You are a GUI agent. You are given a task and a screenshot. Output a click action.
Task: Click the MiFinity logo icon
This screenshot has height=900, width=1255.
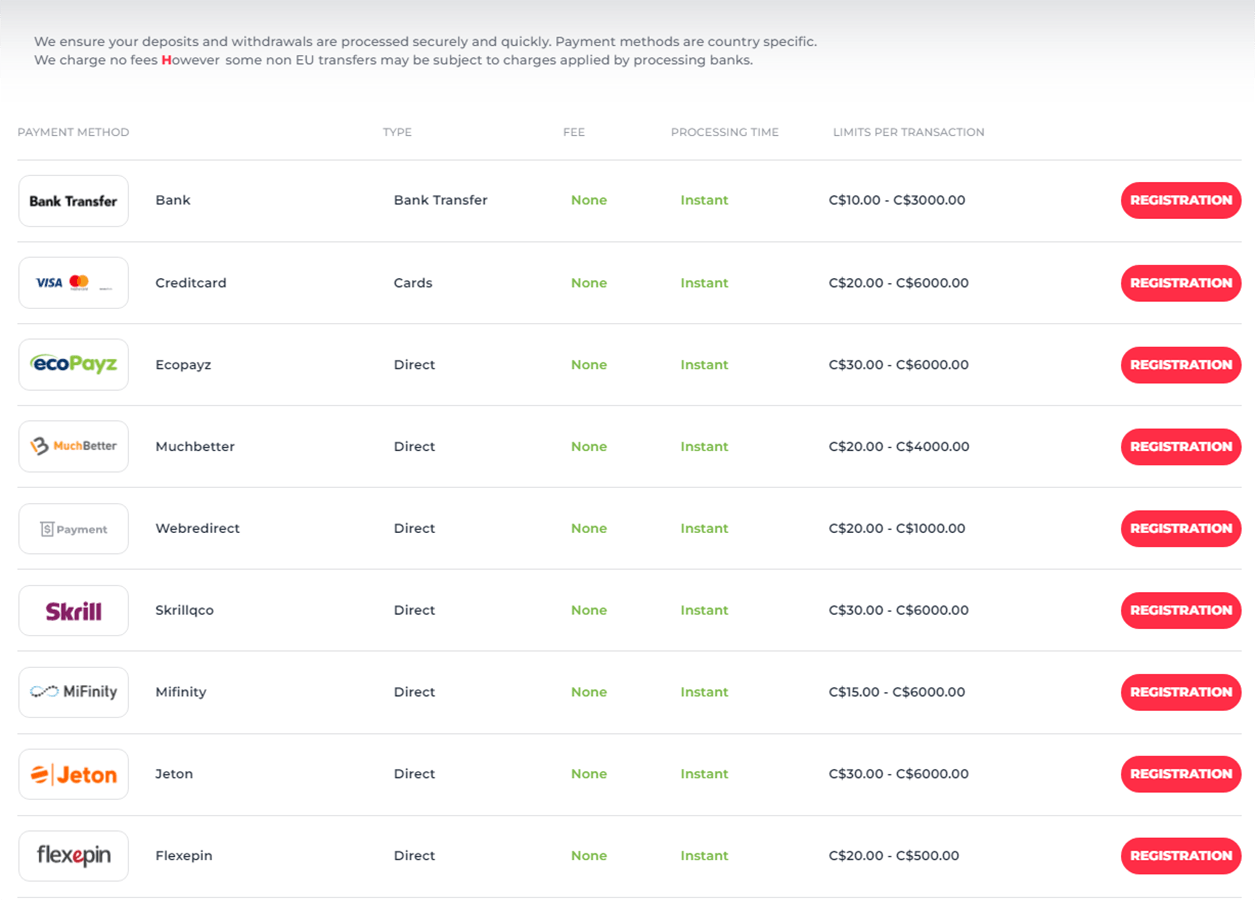coord(73,692)
